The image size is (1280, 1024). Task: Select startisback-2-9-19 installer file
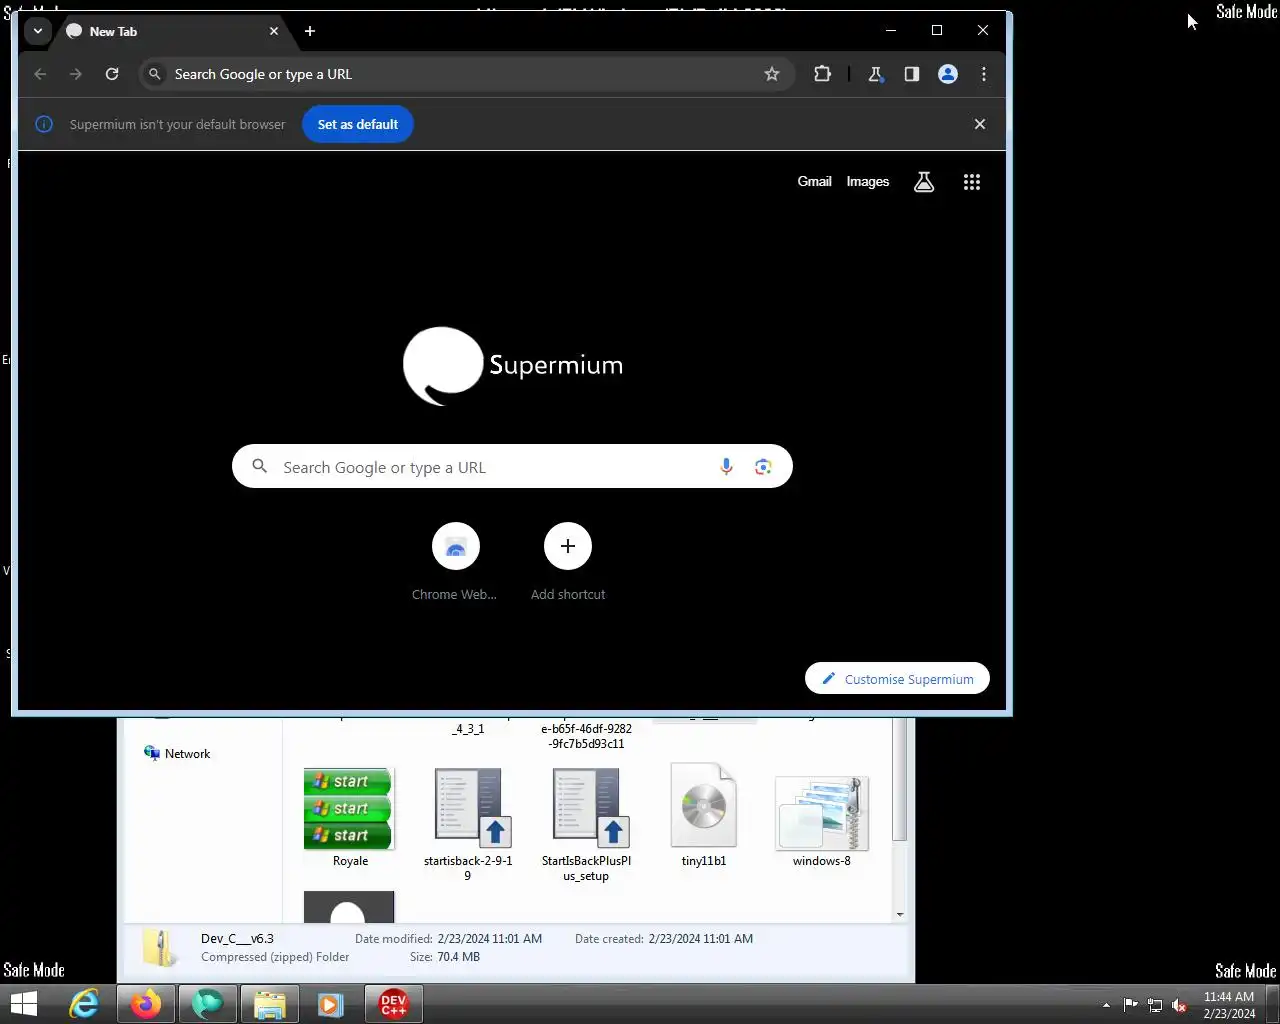coord(468,824)
